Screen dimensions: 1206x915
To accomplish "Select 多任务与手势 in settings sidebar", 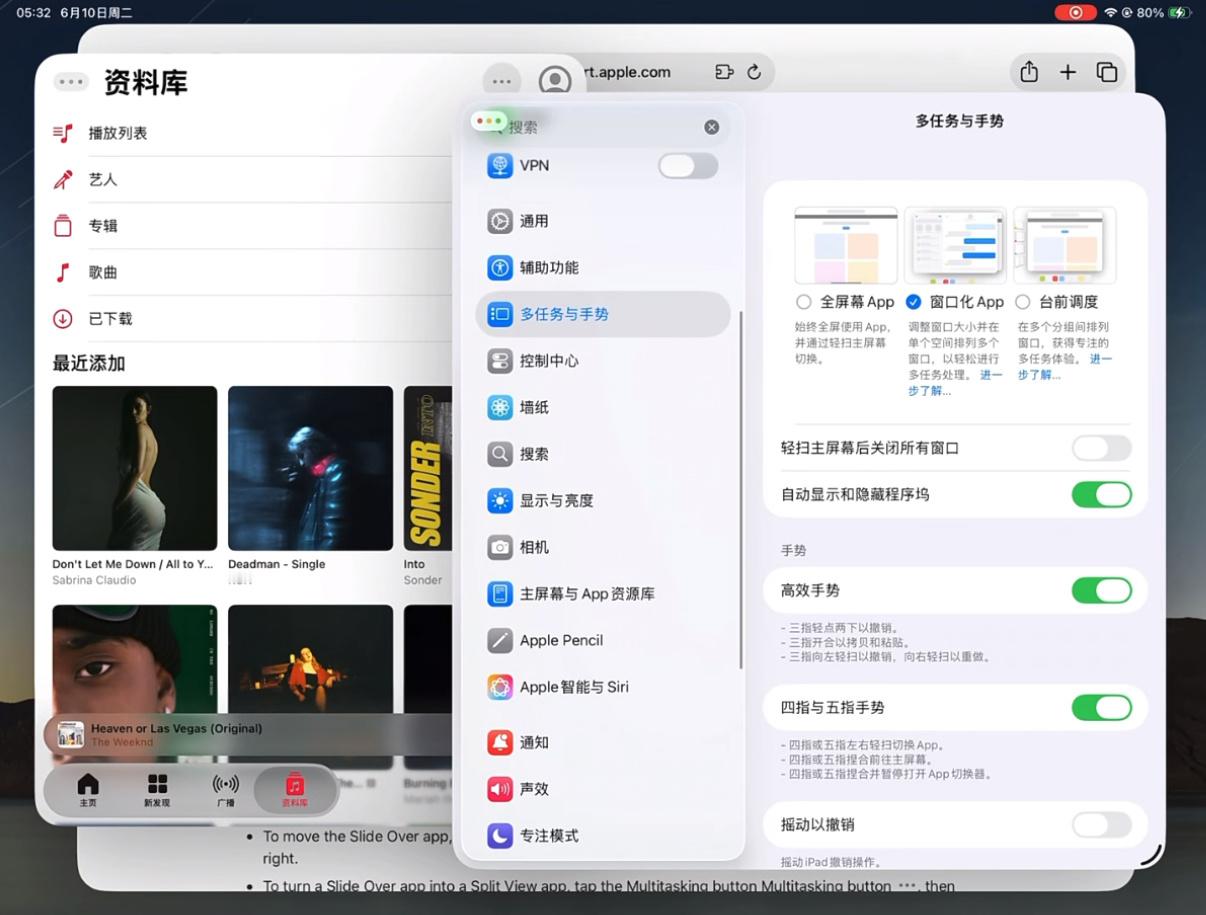I will [603, 314].
